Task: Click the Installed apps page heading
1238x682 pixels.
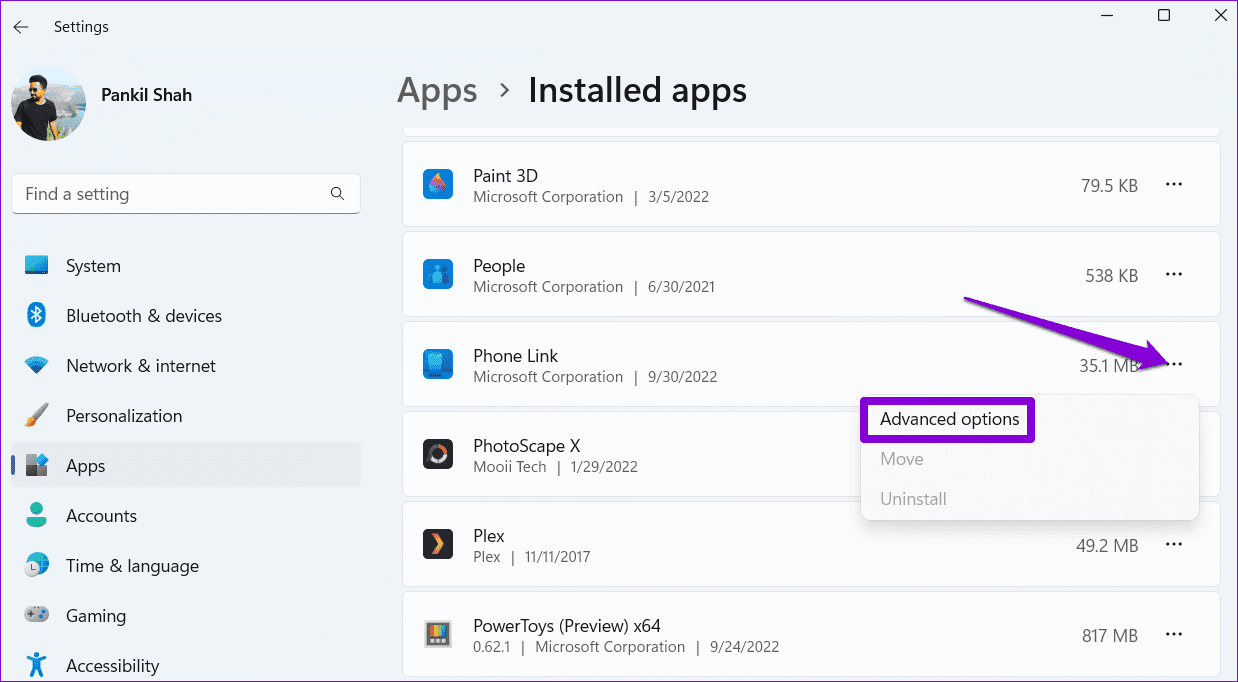Action: [637, 91]
